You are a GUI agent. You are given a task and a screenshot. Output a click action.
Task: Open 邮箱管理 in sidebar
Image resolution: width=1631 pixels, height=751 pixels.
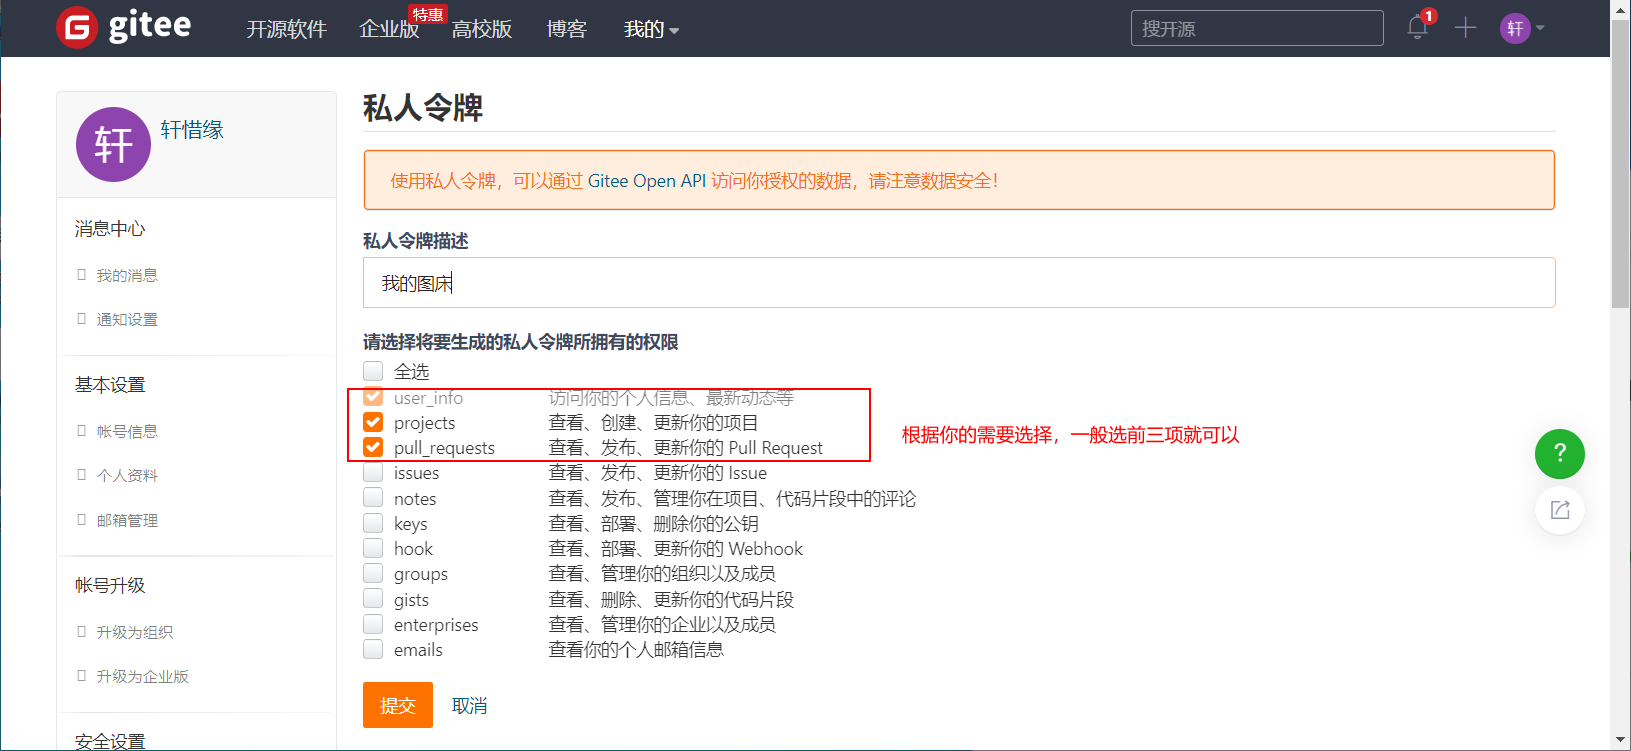tap(127, 520)
